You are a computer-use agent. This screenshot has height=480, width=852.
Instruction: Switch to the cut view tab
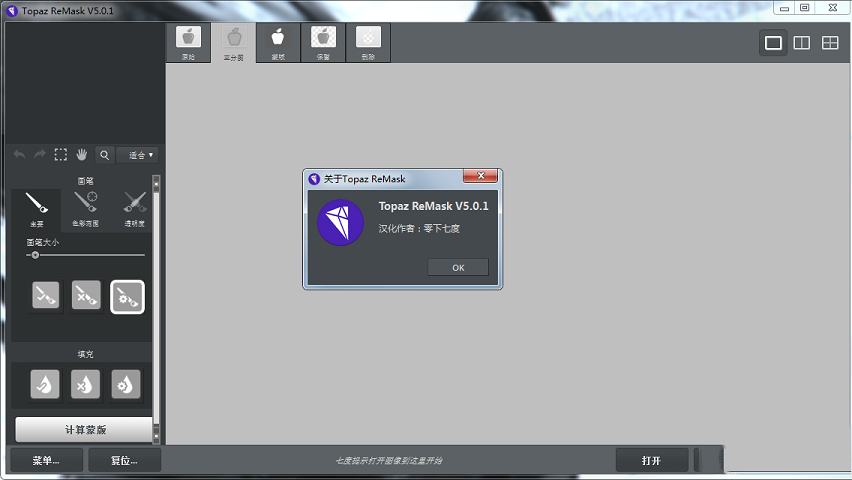(x=368, y=43)
